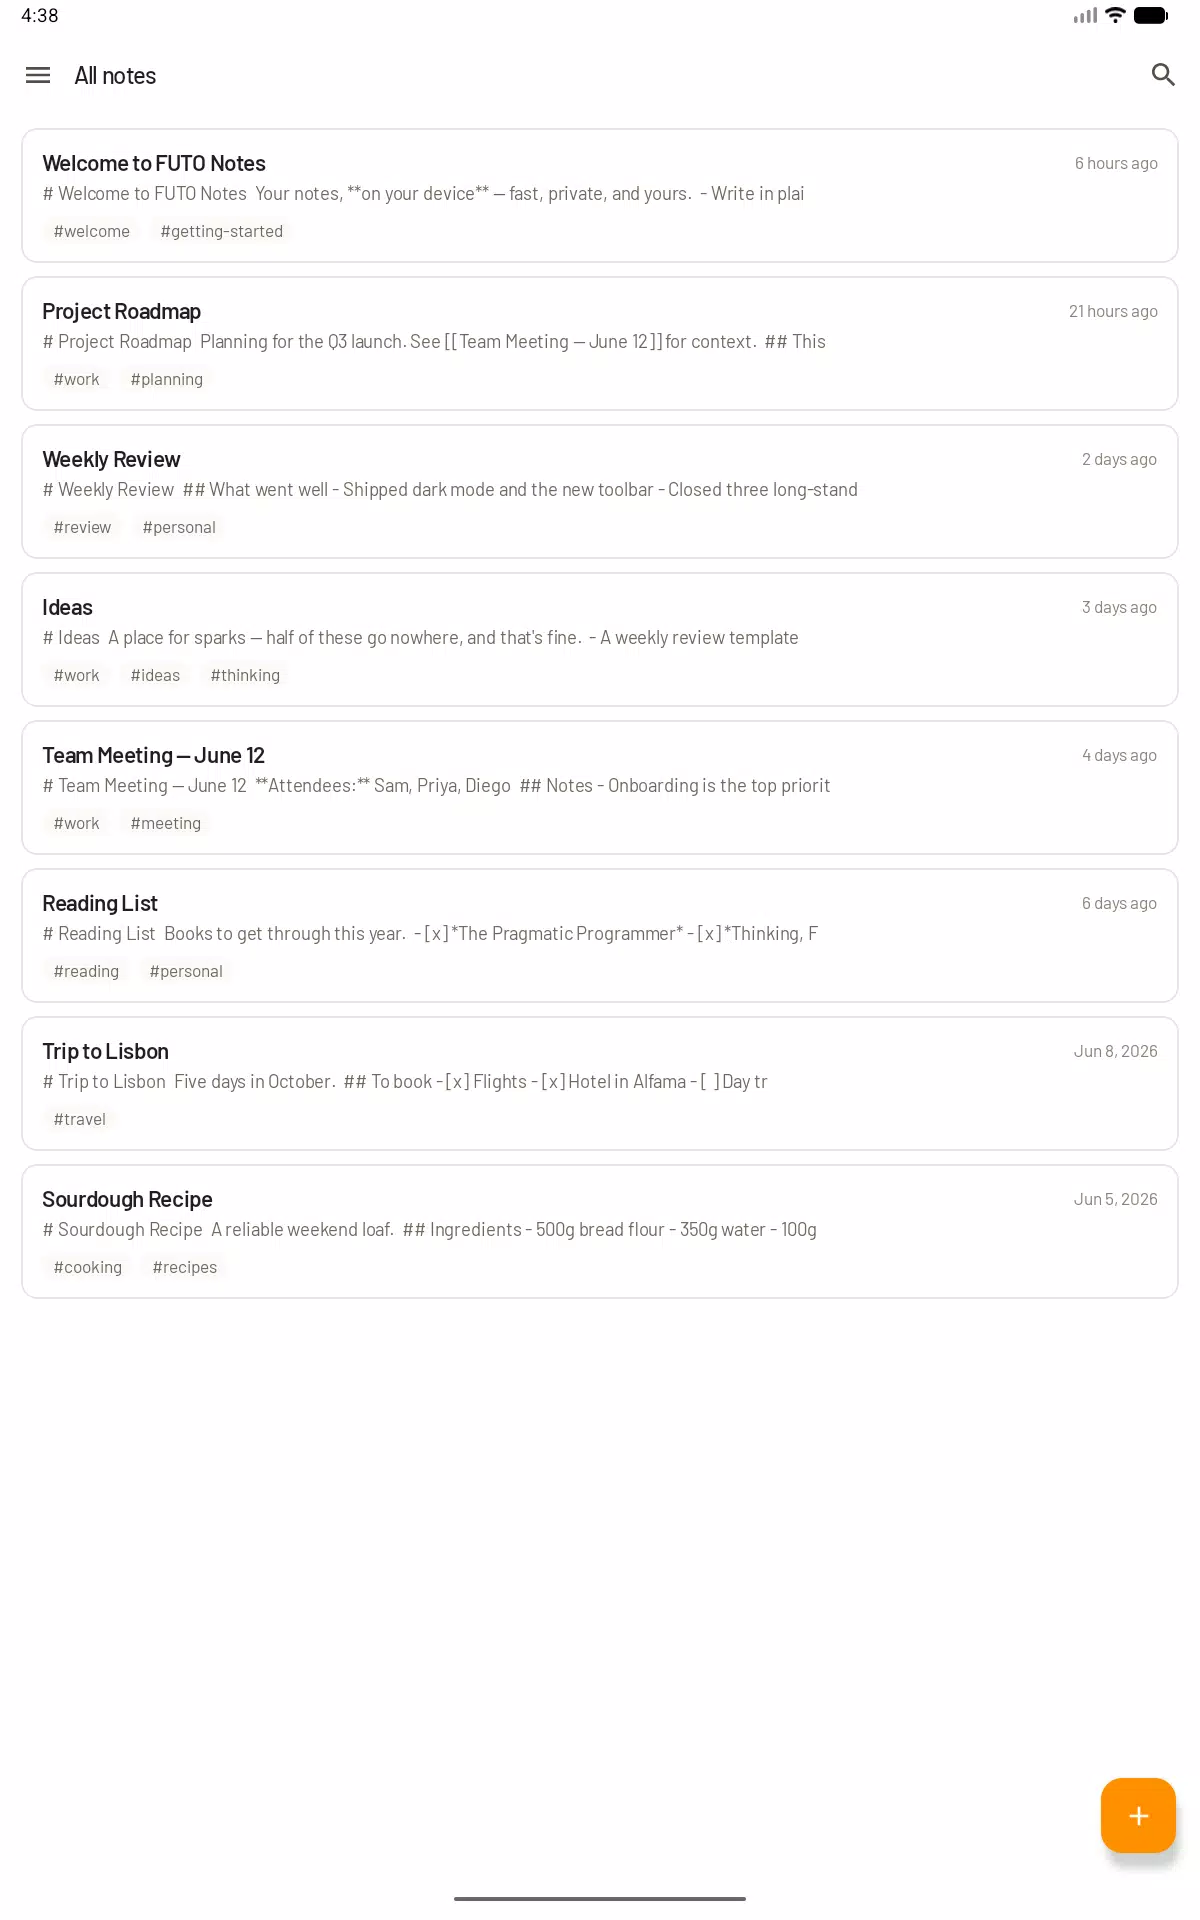Tap the search magnifier icon
Viewport: 1200px width, 1920px height.
point(1162,75)
